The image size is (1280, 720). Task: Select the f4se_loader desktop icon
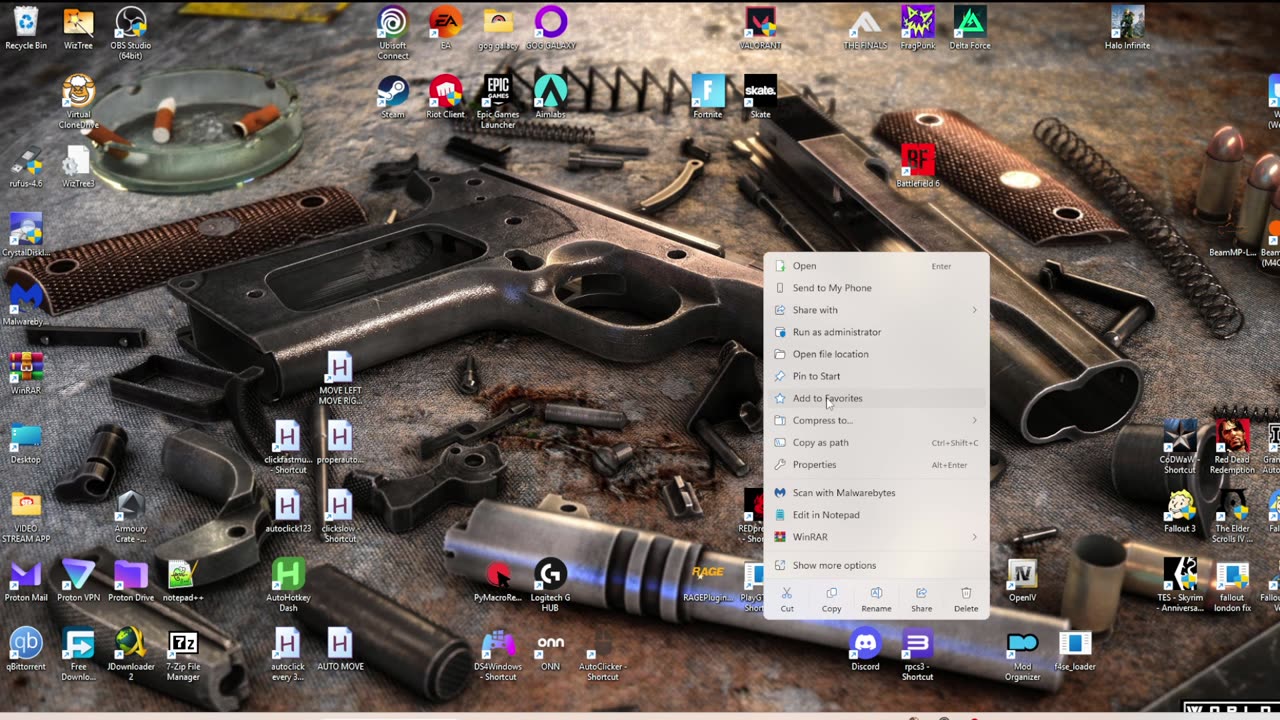[x=1075, y=649]
